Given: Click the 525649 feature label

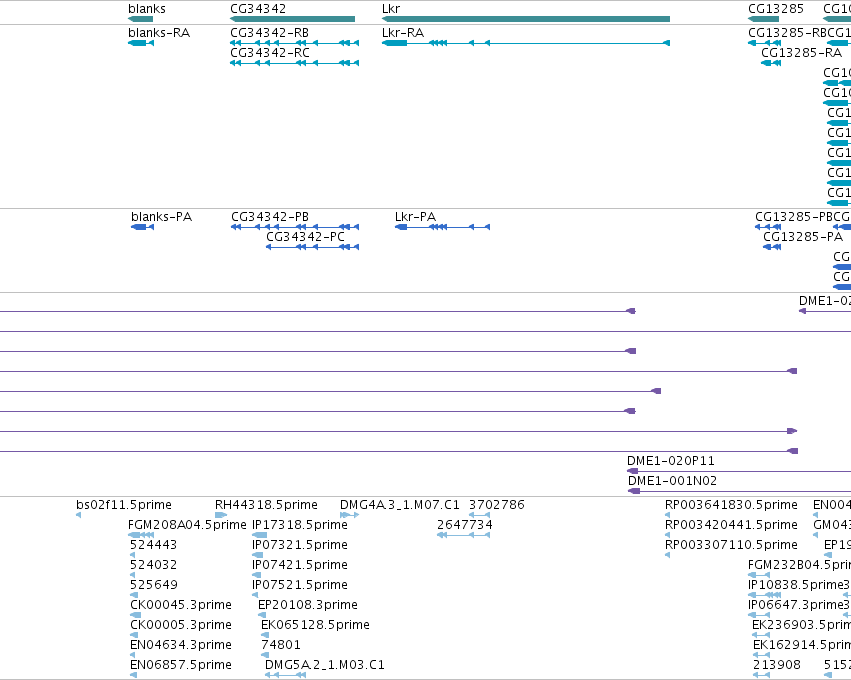Looking at the screenshot, I should (154, 585).
